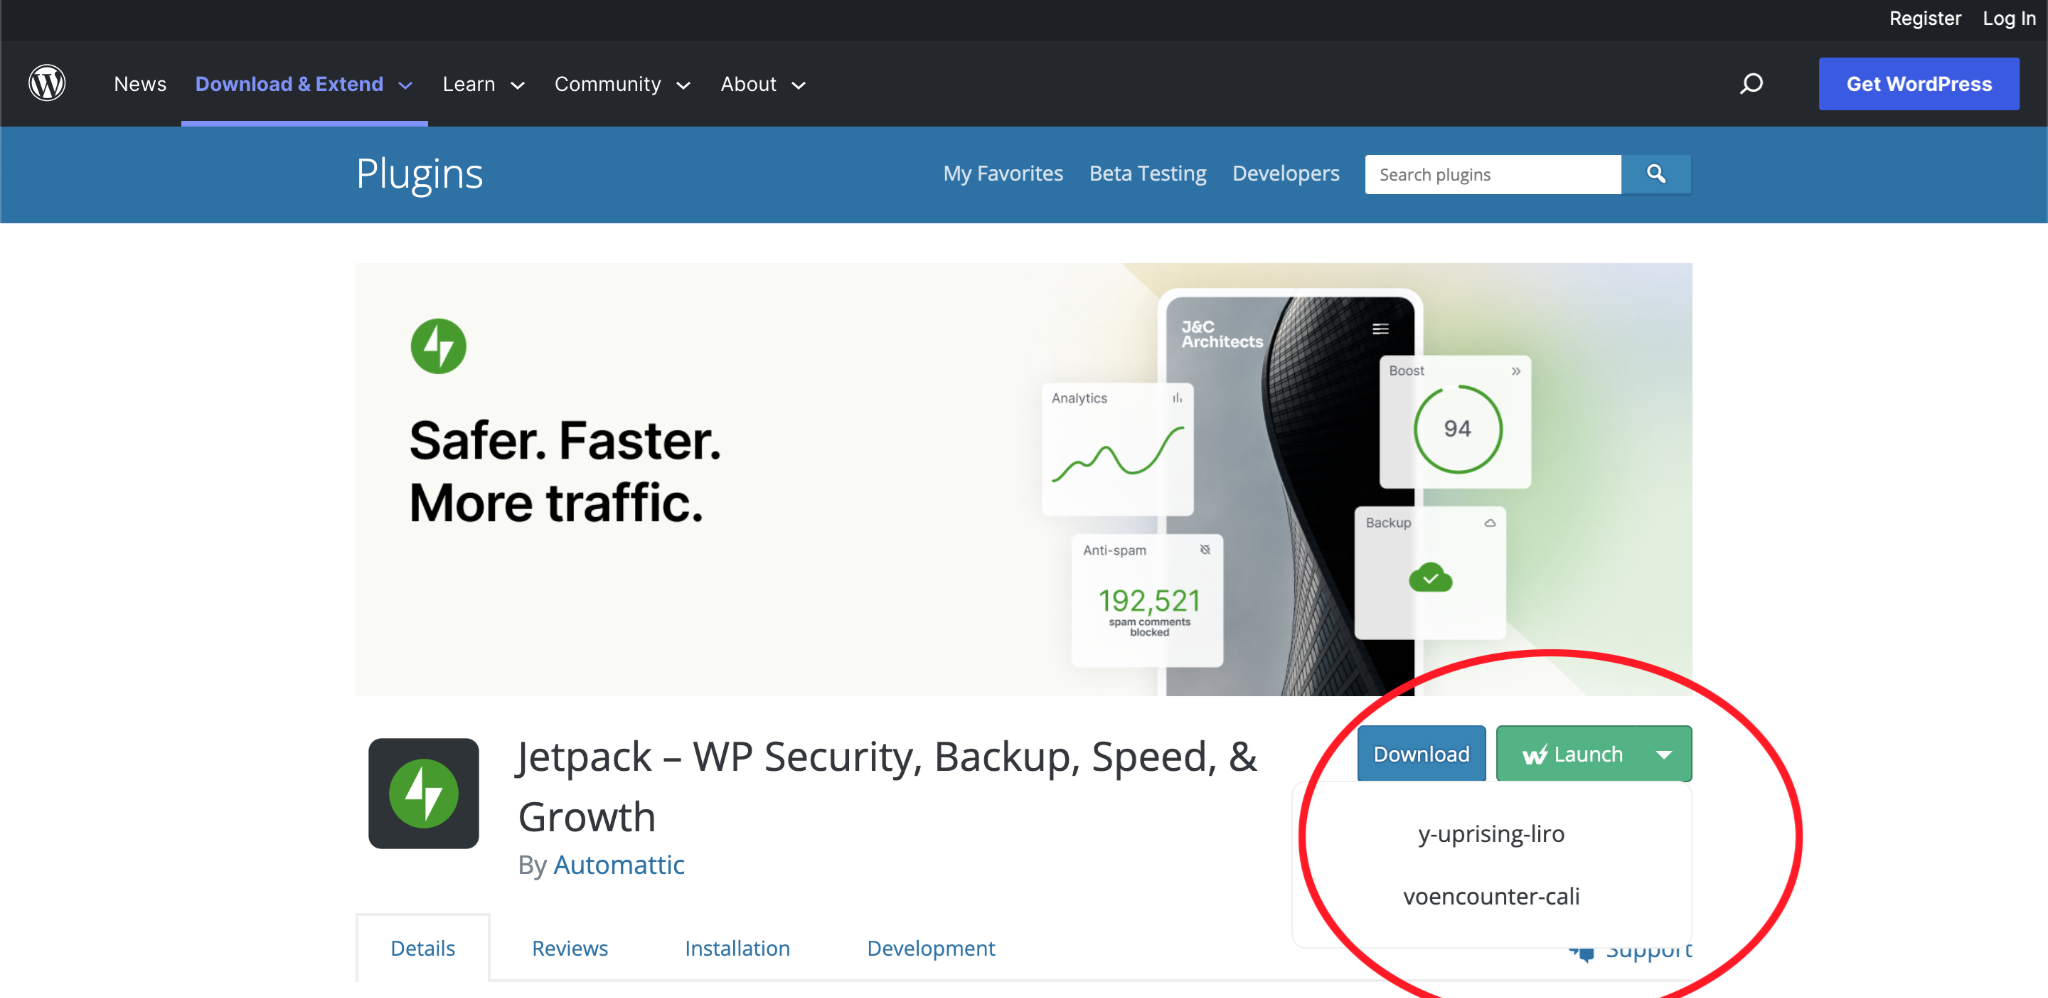Expand the Download & Extend menu
This screenshot has height=998, width=2048.
pyautogui.click(x=304, y=84)
